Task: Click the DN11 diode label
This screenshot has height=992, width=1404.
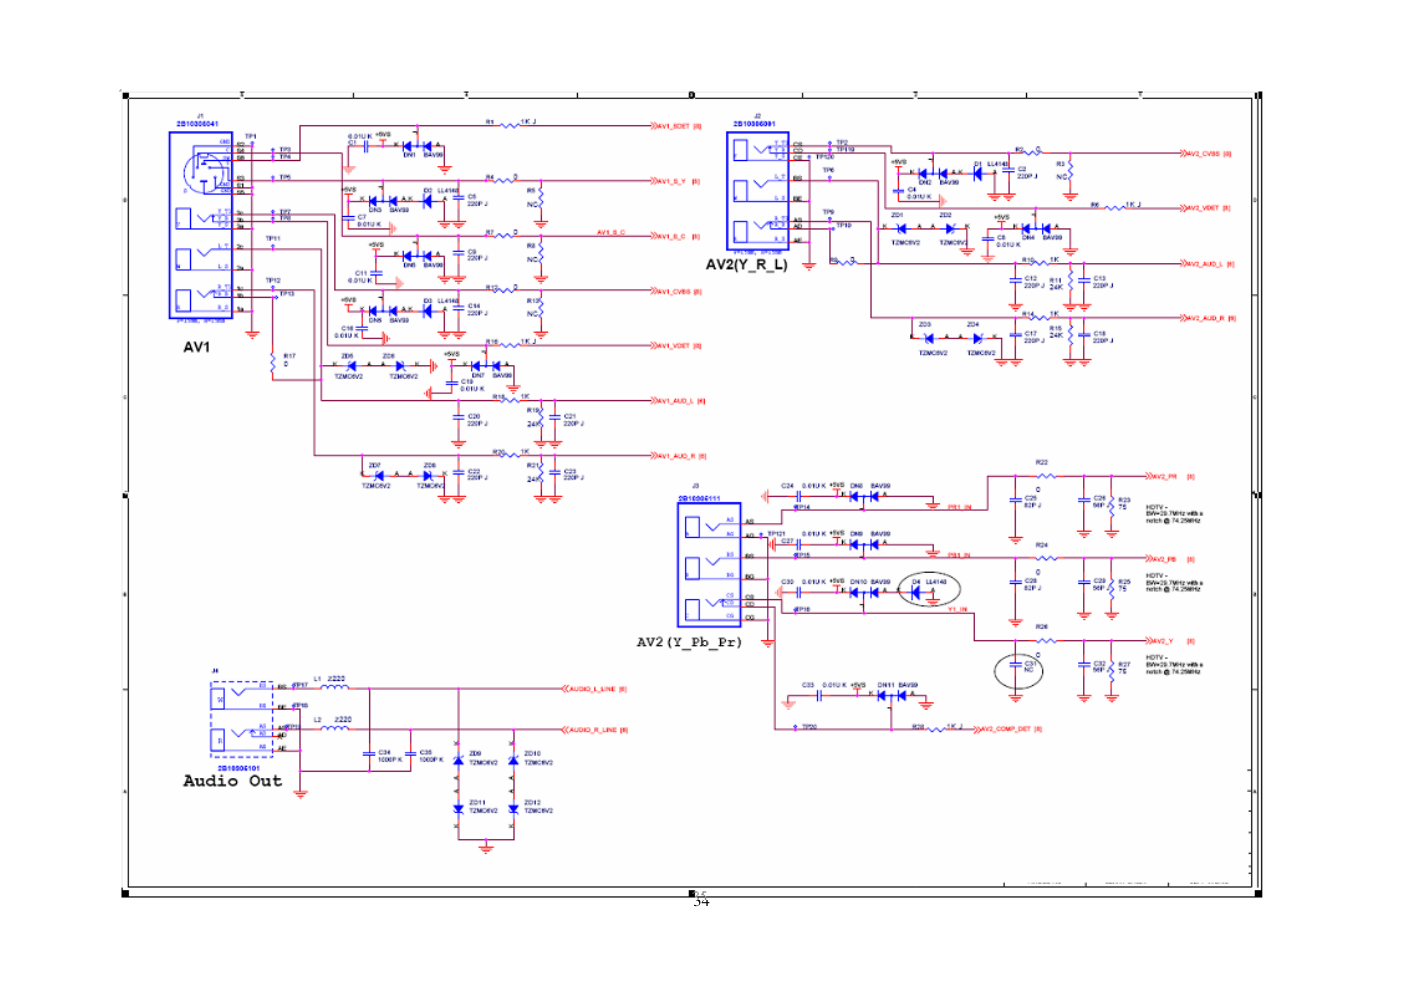Action: (886, 685)
